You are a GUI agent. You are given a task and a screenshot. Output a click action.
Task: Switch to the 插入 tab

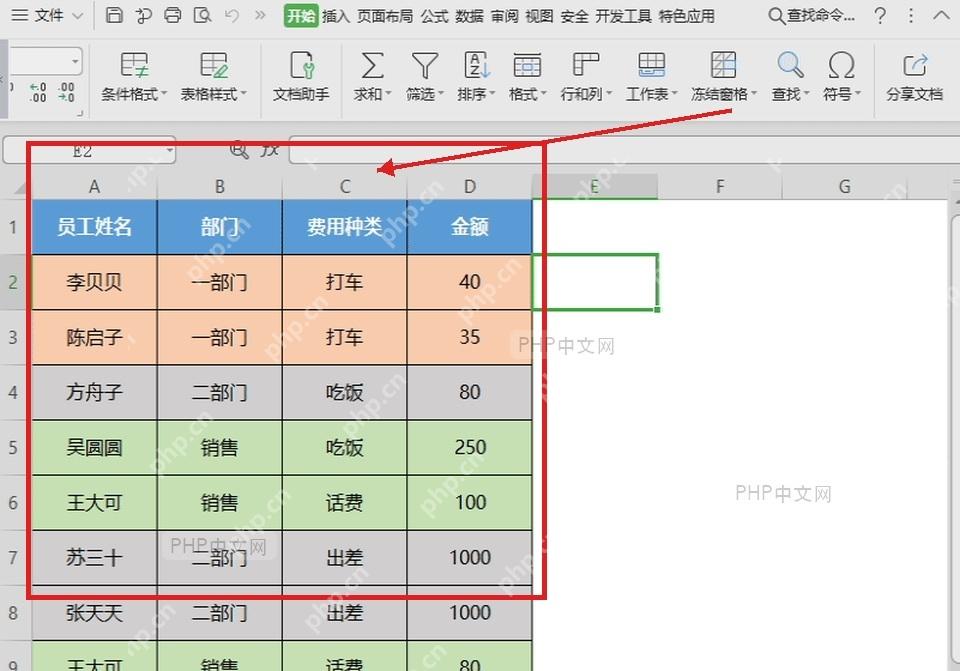pyautogui.click(x=336, y=16)
